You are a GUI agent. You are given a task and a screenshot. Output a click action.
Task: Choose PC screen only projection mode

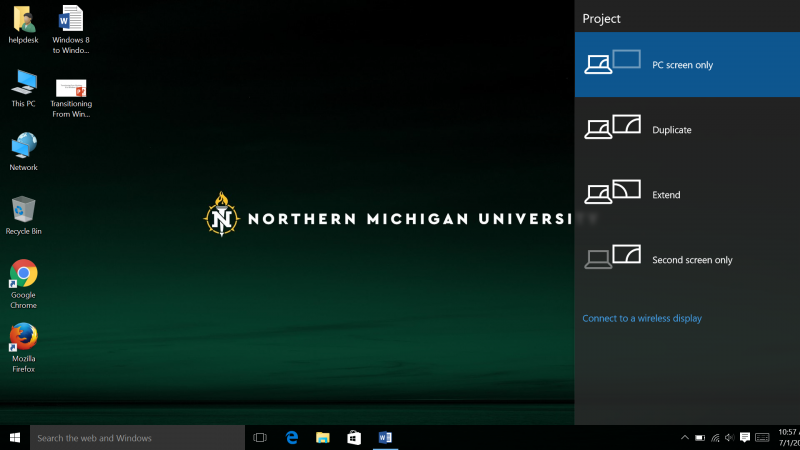[687, 65]
